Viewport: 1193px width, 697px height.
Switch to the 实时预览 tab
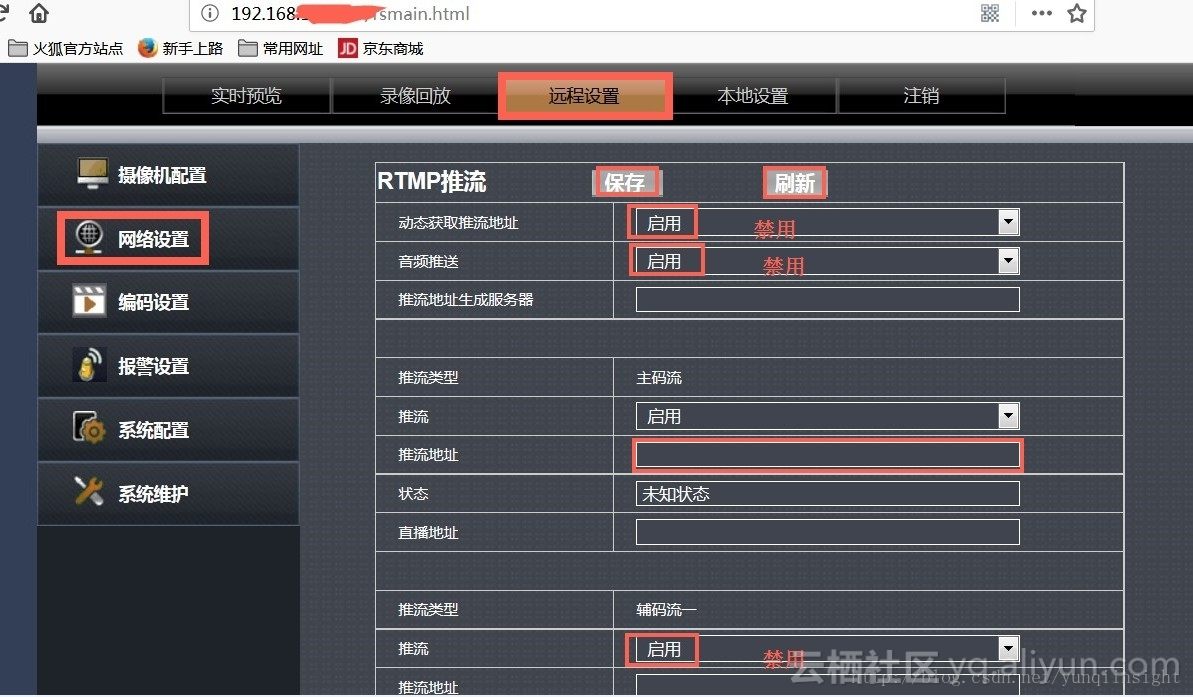[246, 95]
